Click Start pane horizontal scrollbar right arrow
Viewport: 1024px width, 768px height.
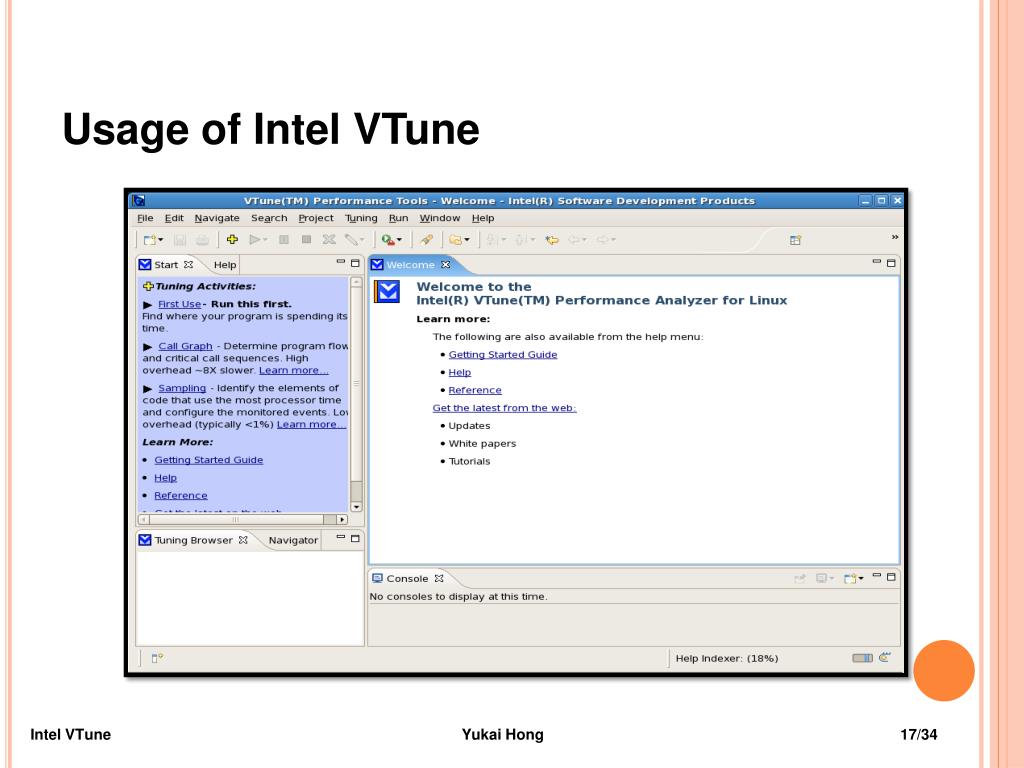click(x=342, y=520)
